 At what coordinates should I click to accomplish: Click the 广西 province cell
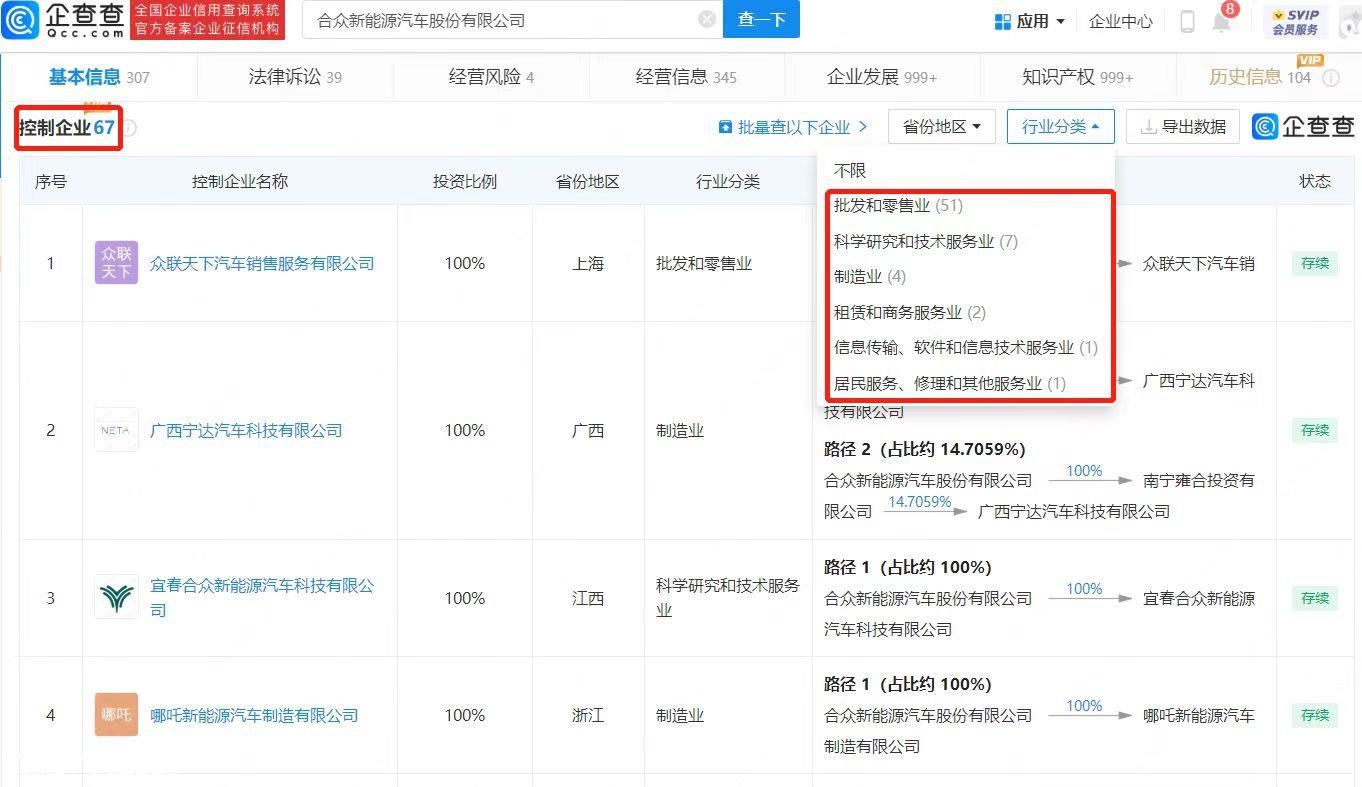[588, 430]
